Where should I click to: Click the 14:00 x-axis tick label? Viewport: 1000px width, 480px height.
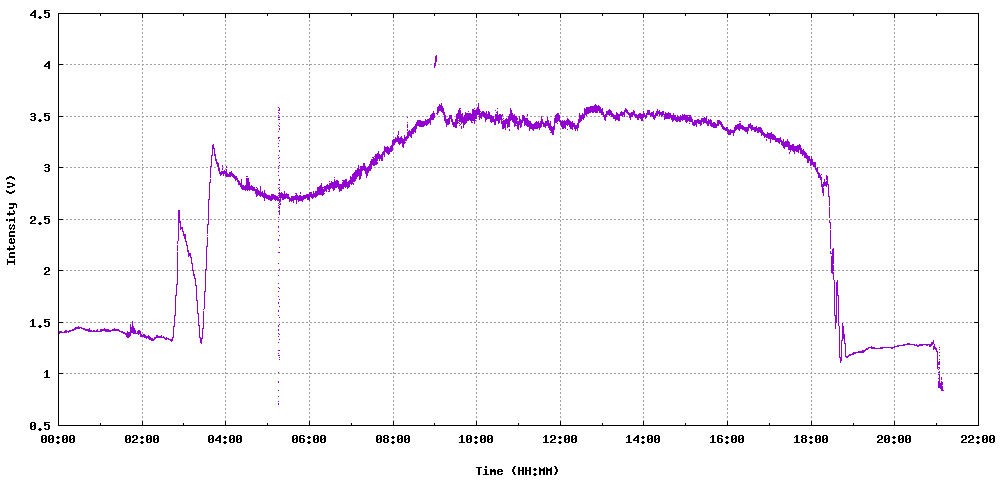point(643,439)
